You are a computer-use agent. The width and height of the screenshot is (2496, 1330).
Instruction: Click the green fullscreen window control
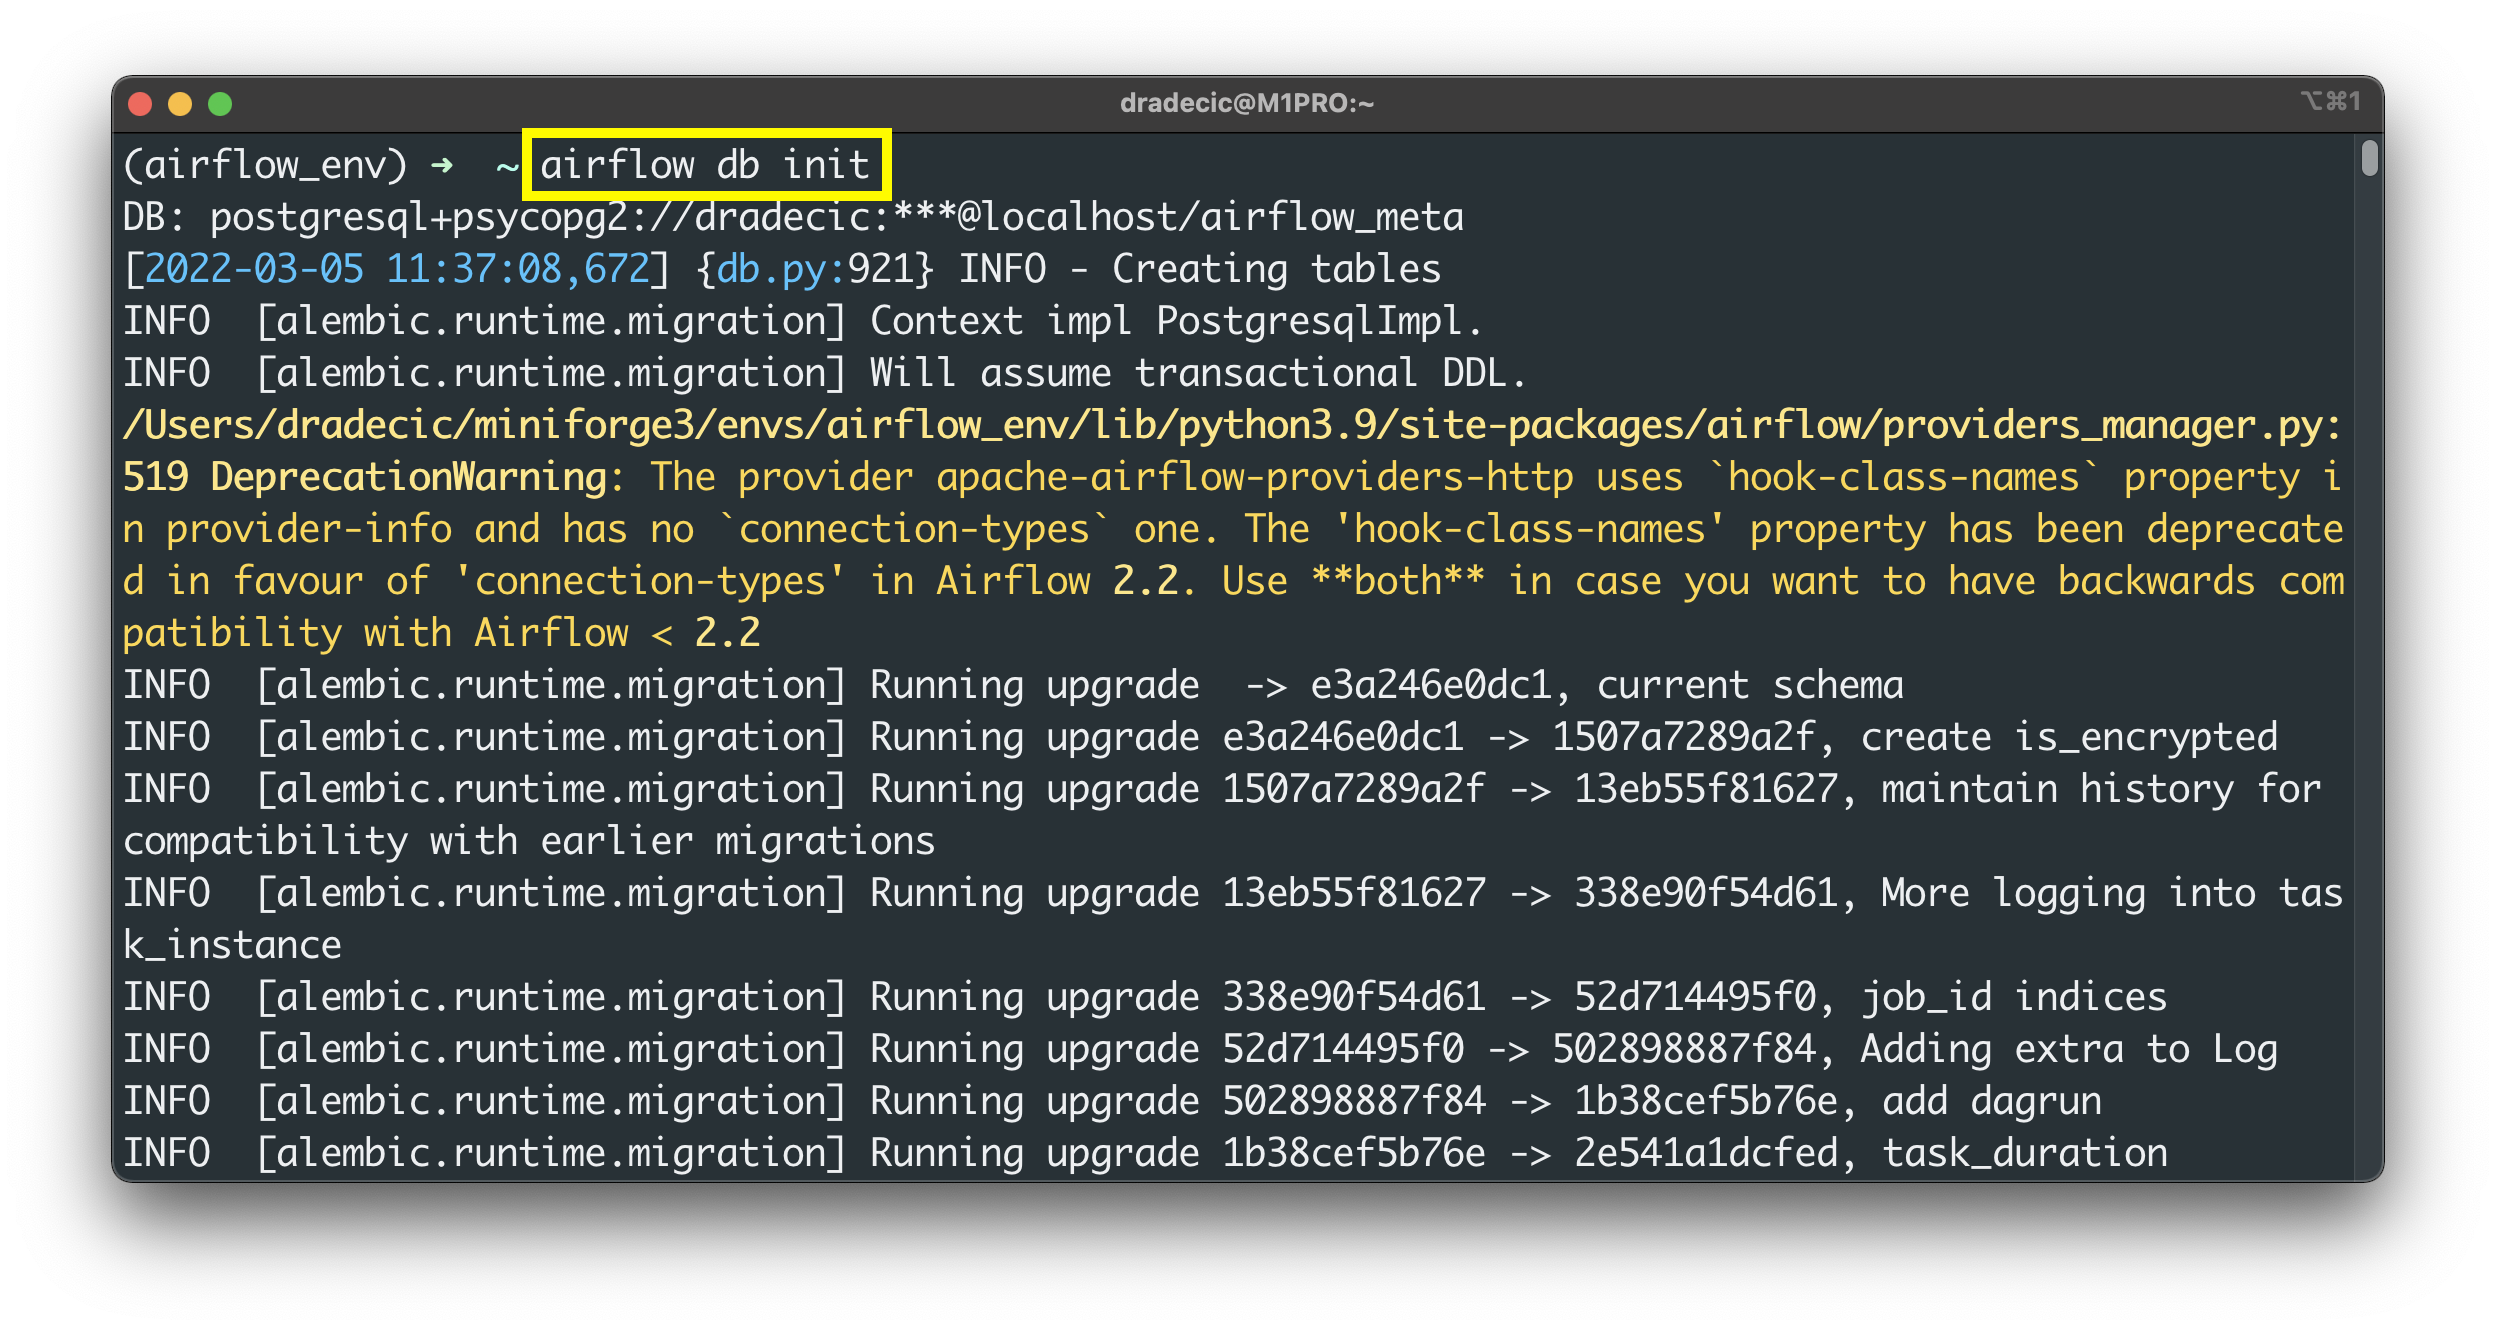click(219, 103)
